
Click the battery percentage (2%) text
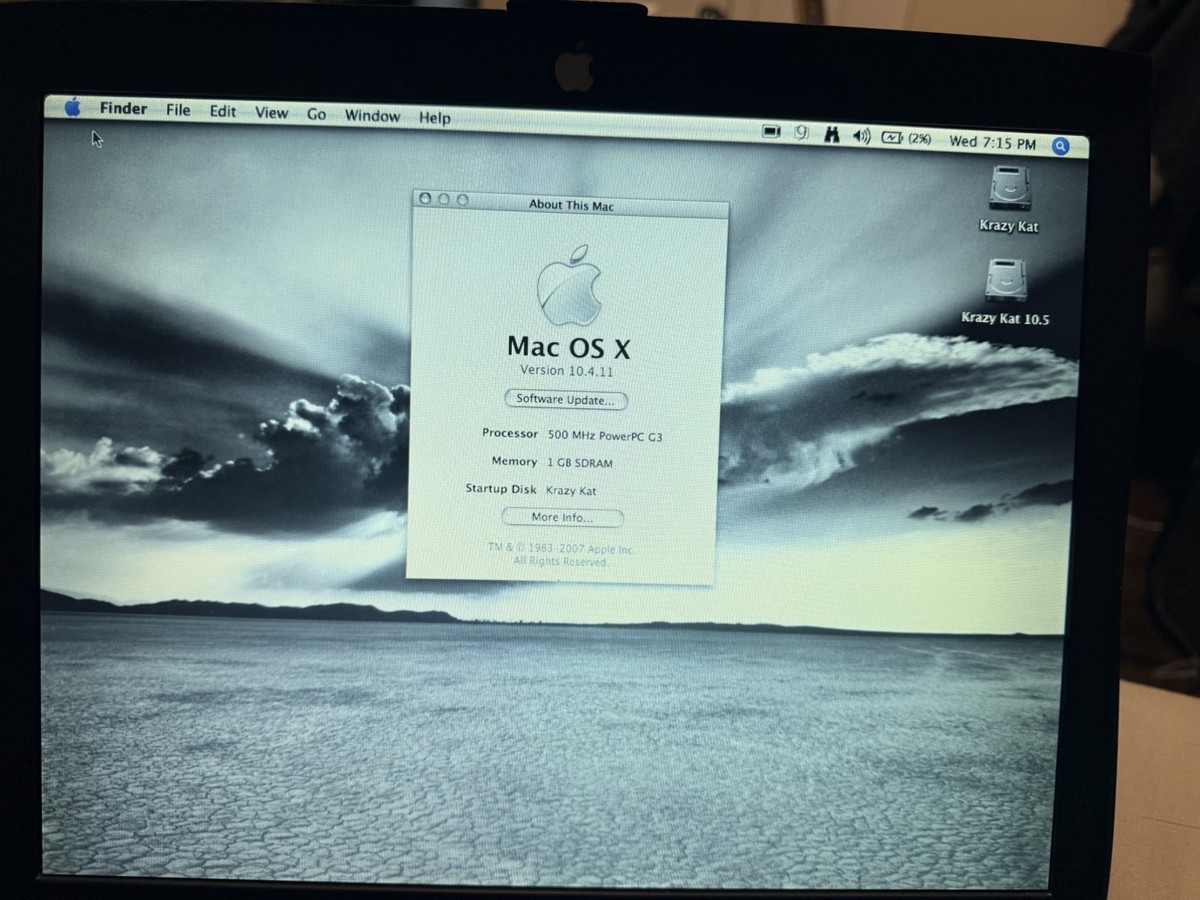pos(919,139)
